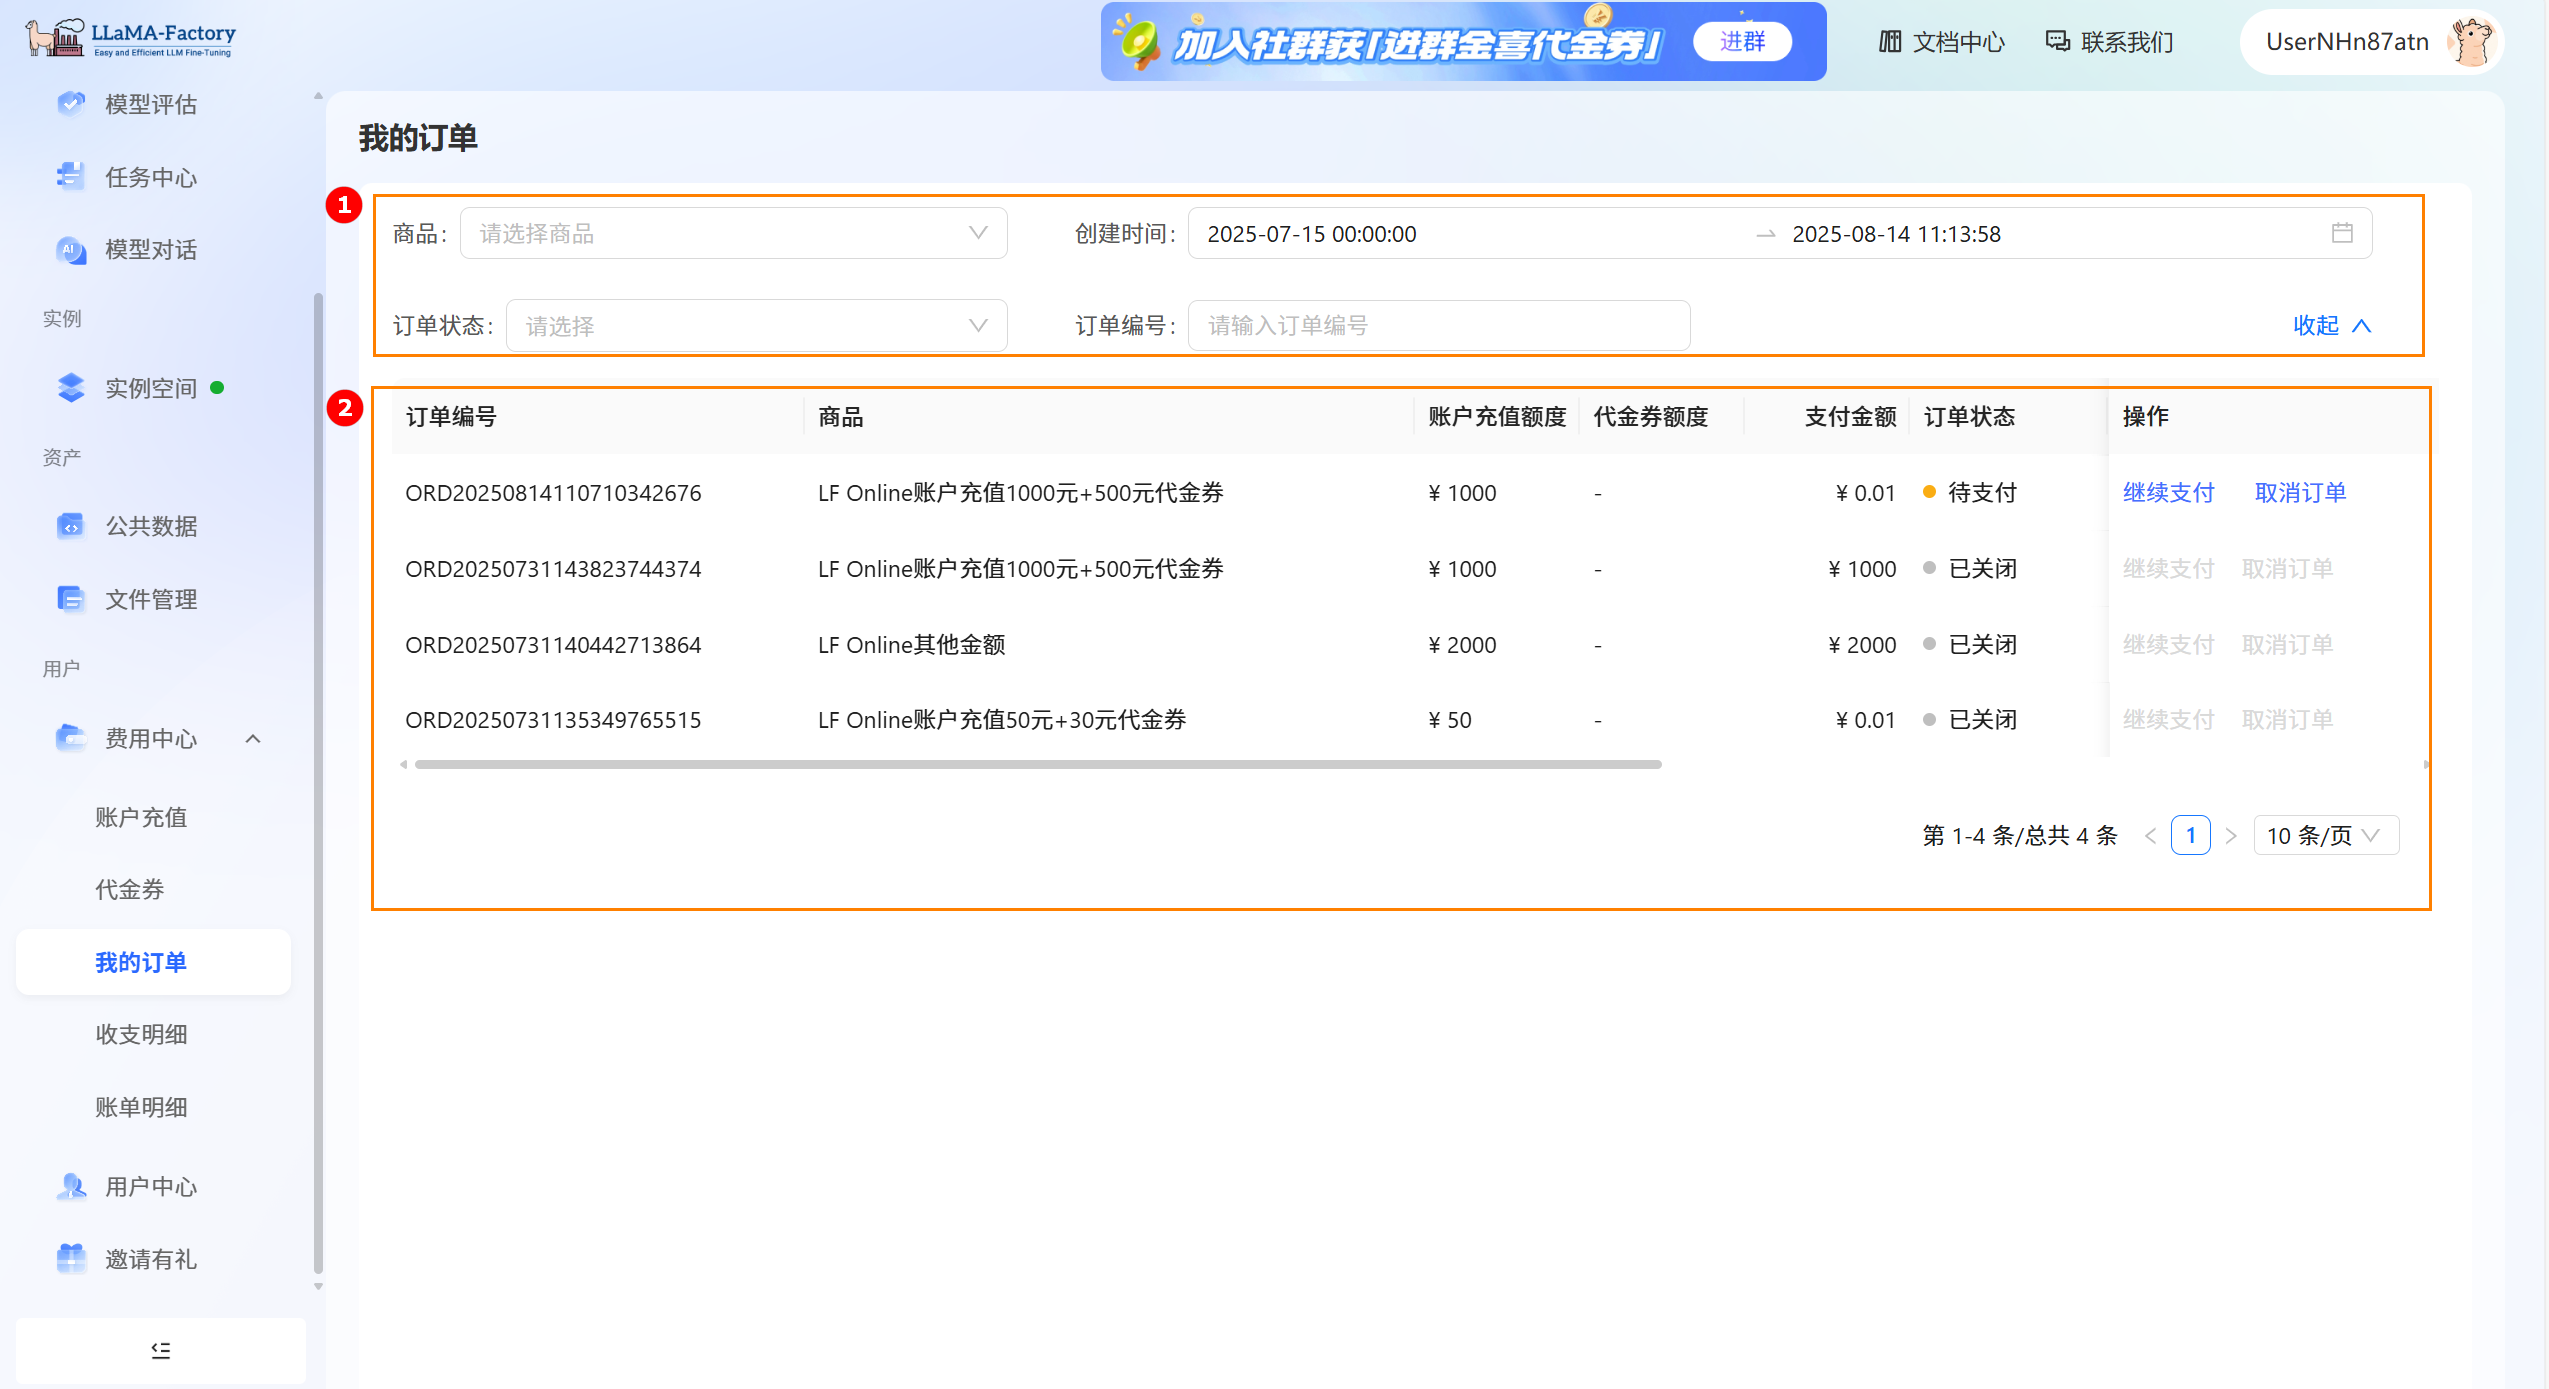Select 收支明细 in the sidebar menu
2549x1389 pixels.
[141, 1034]
